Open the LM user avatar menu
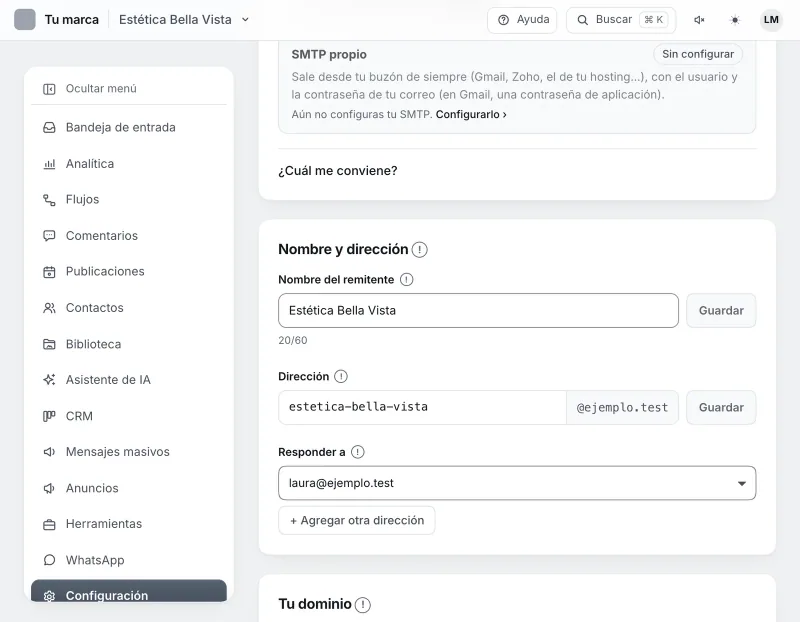 click(x=771, y=20)
